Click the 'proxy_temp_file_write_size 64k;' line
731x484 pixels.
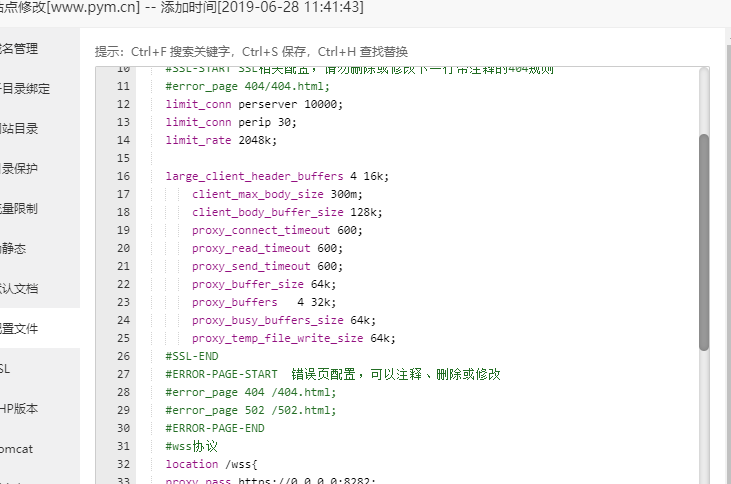coord(294,339)
